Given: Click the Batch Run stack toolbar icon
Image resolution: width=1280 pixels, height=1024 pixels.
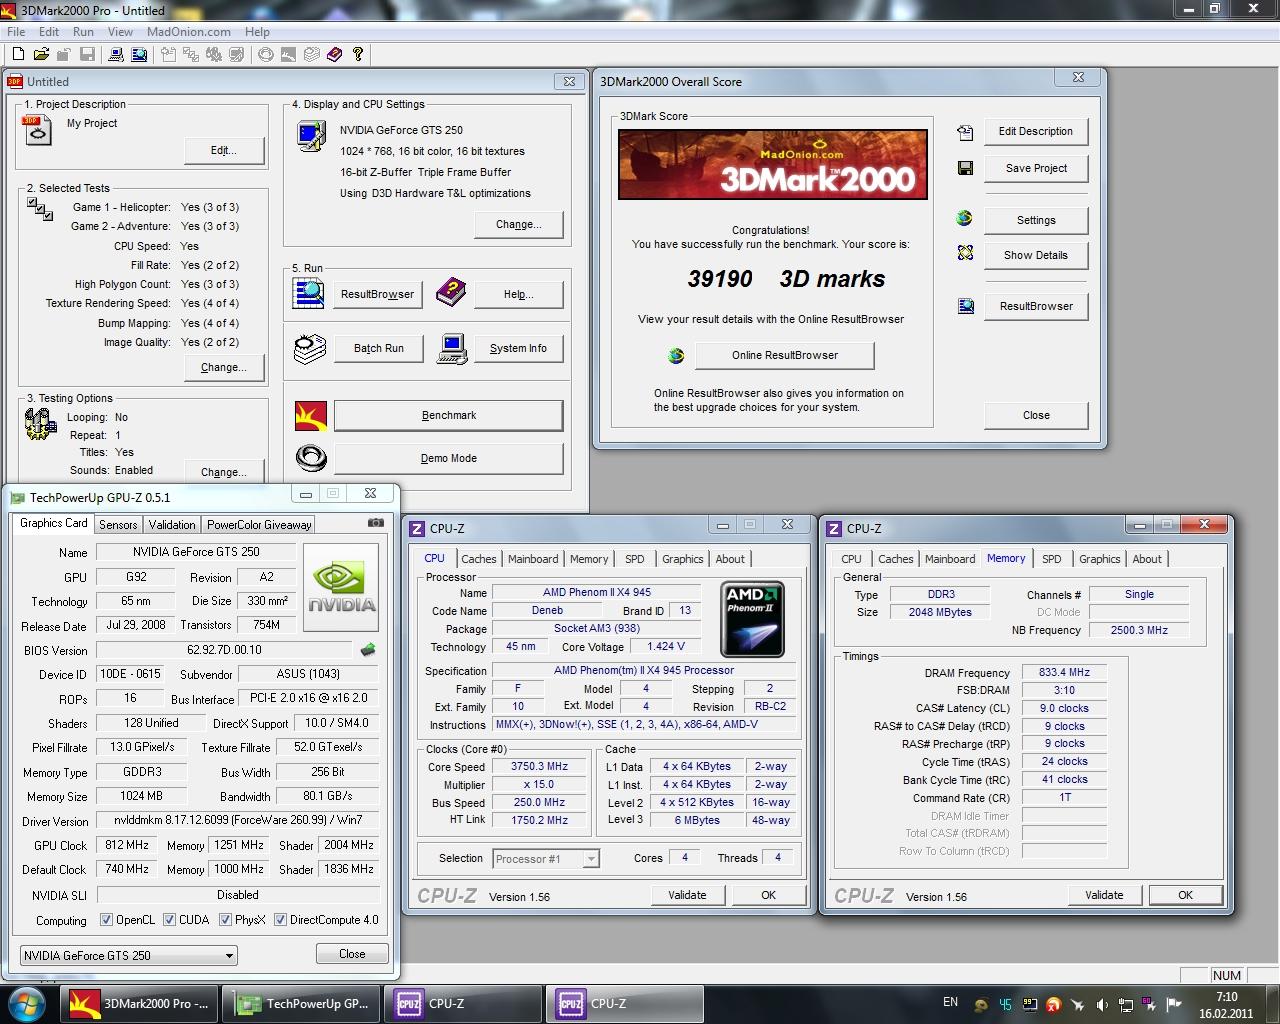Looking at the screenshot, I should pos(312,54).
